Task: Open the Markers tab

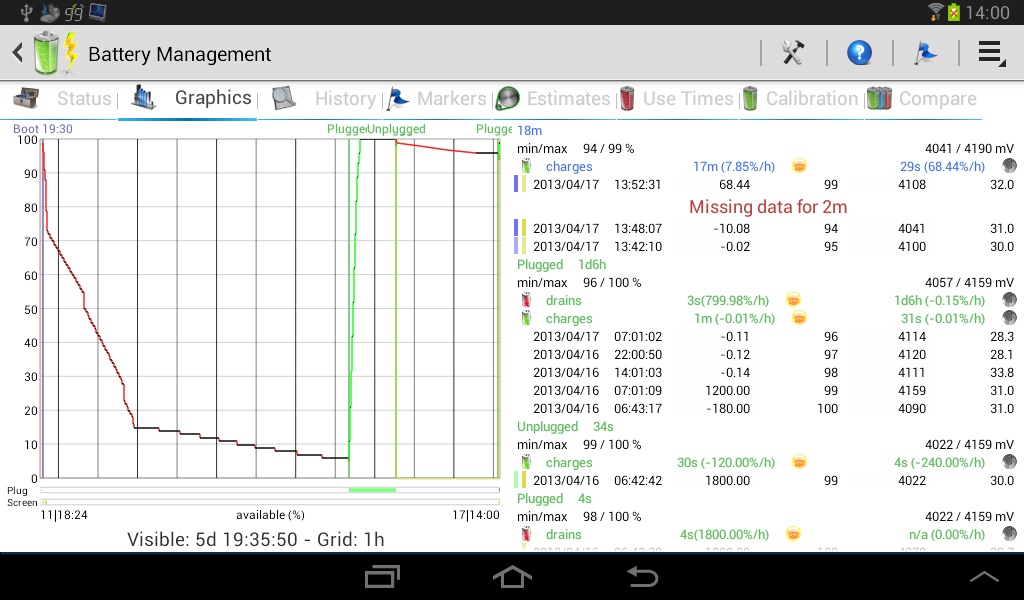Action: pos(437,99)
